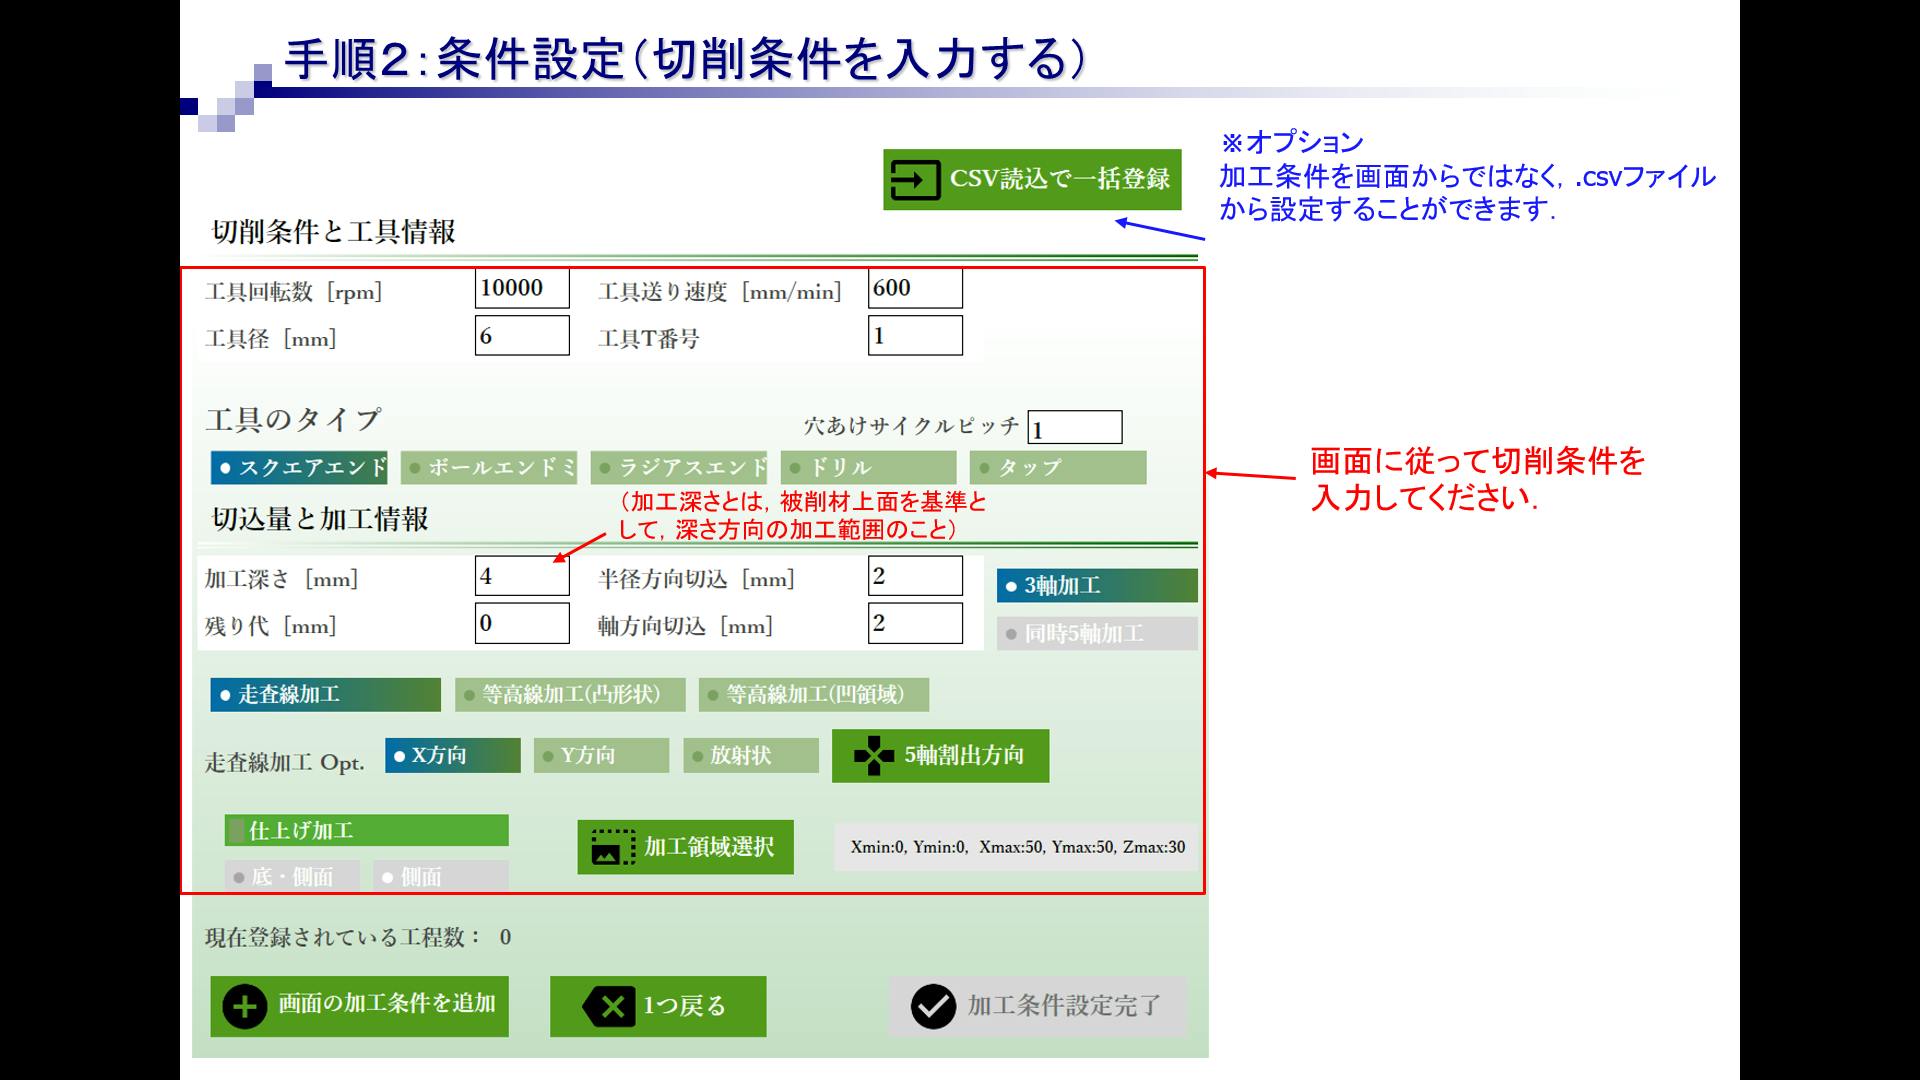Image resolution: width=1920 pixels, height=1080 pixels.
Task: Select the スクエアエンド tool type
Action: [x=299, y=468]
